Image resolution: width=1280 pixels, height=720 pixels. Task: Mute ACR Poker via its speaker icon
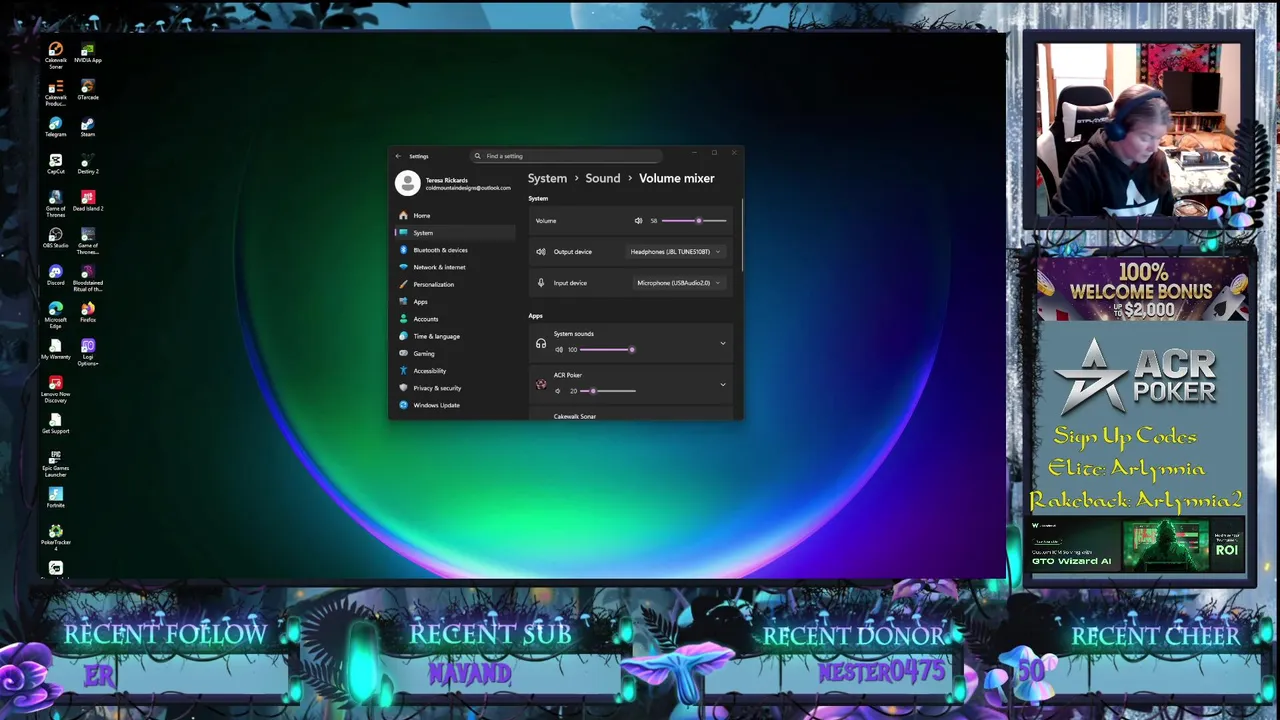point(559,391)
